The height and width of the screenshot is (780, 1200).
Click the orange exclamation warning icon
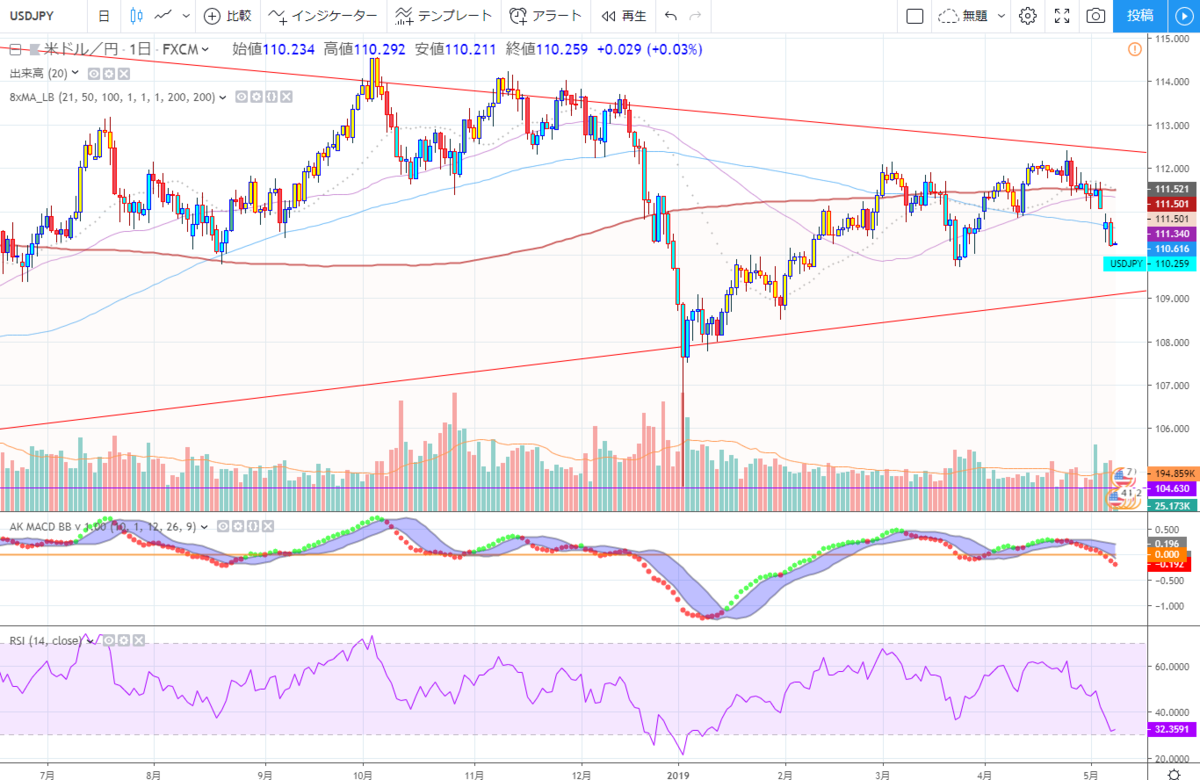pyautogui.click(x=1135, y=49)
